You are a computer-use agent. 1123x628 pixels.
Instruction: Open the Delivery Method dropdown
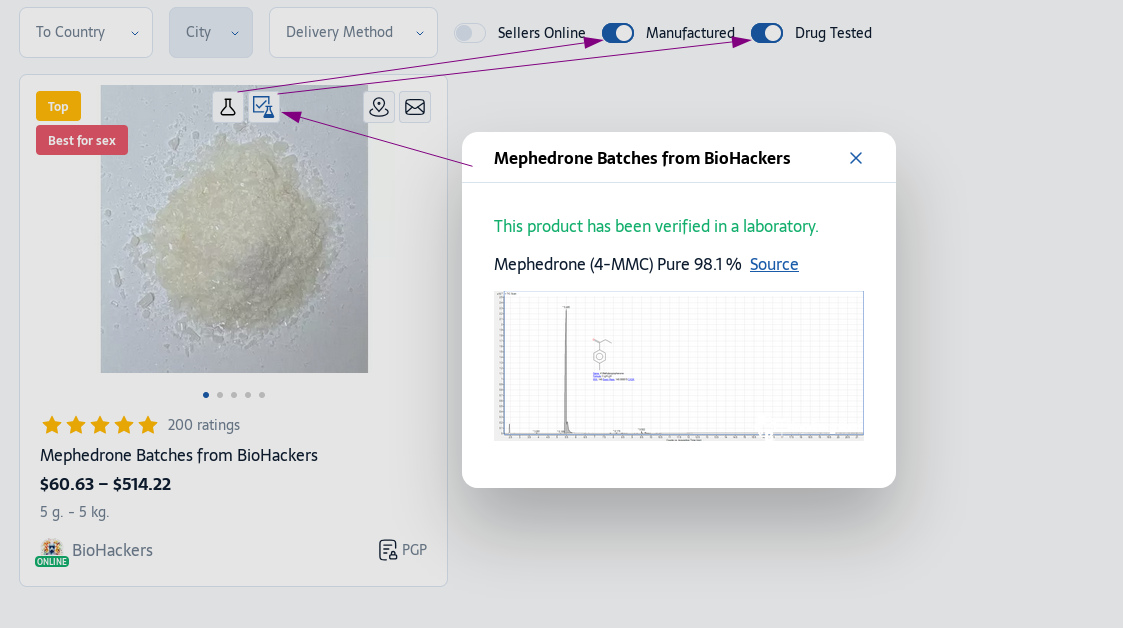coord(353,33)
